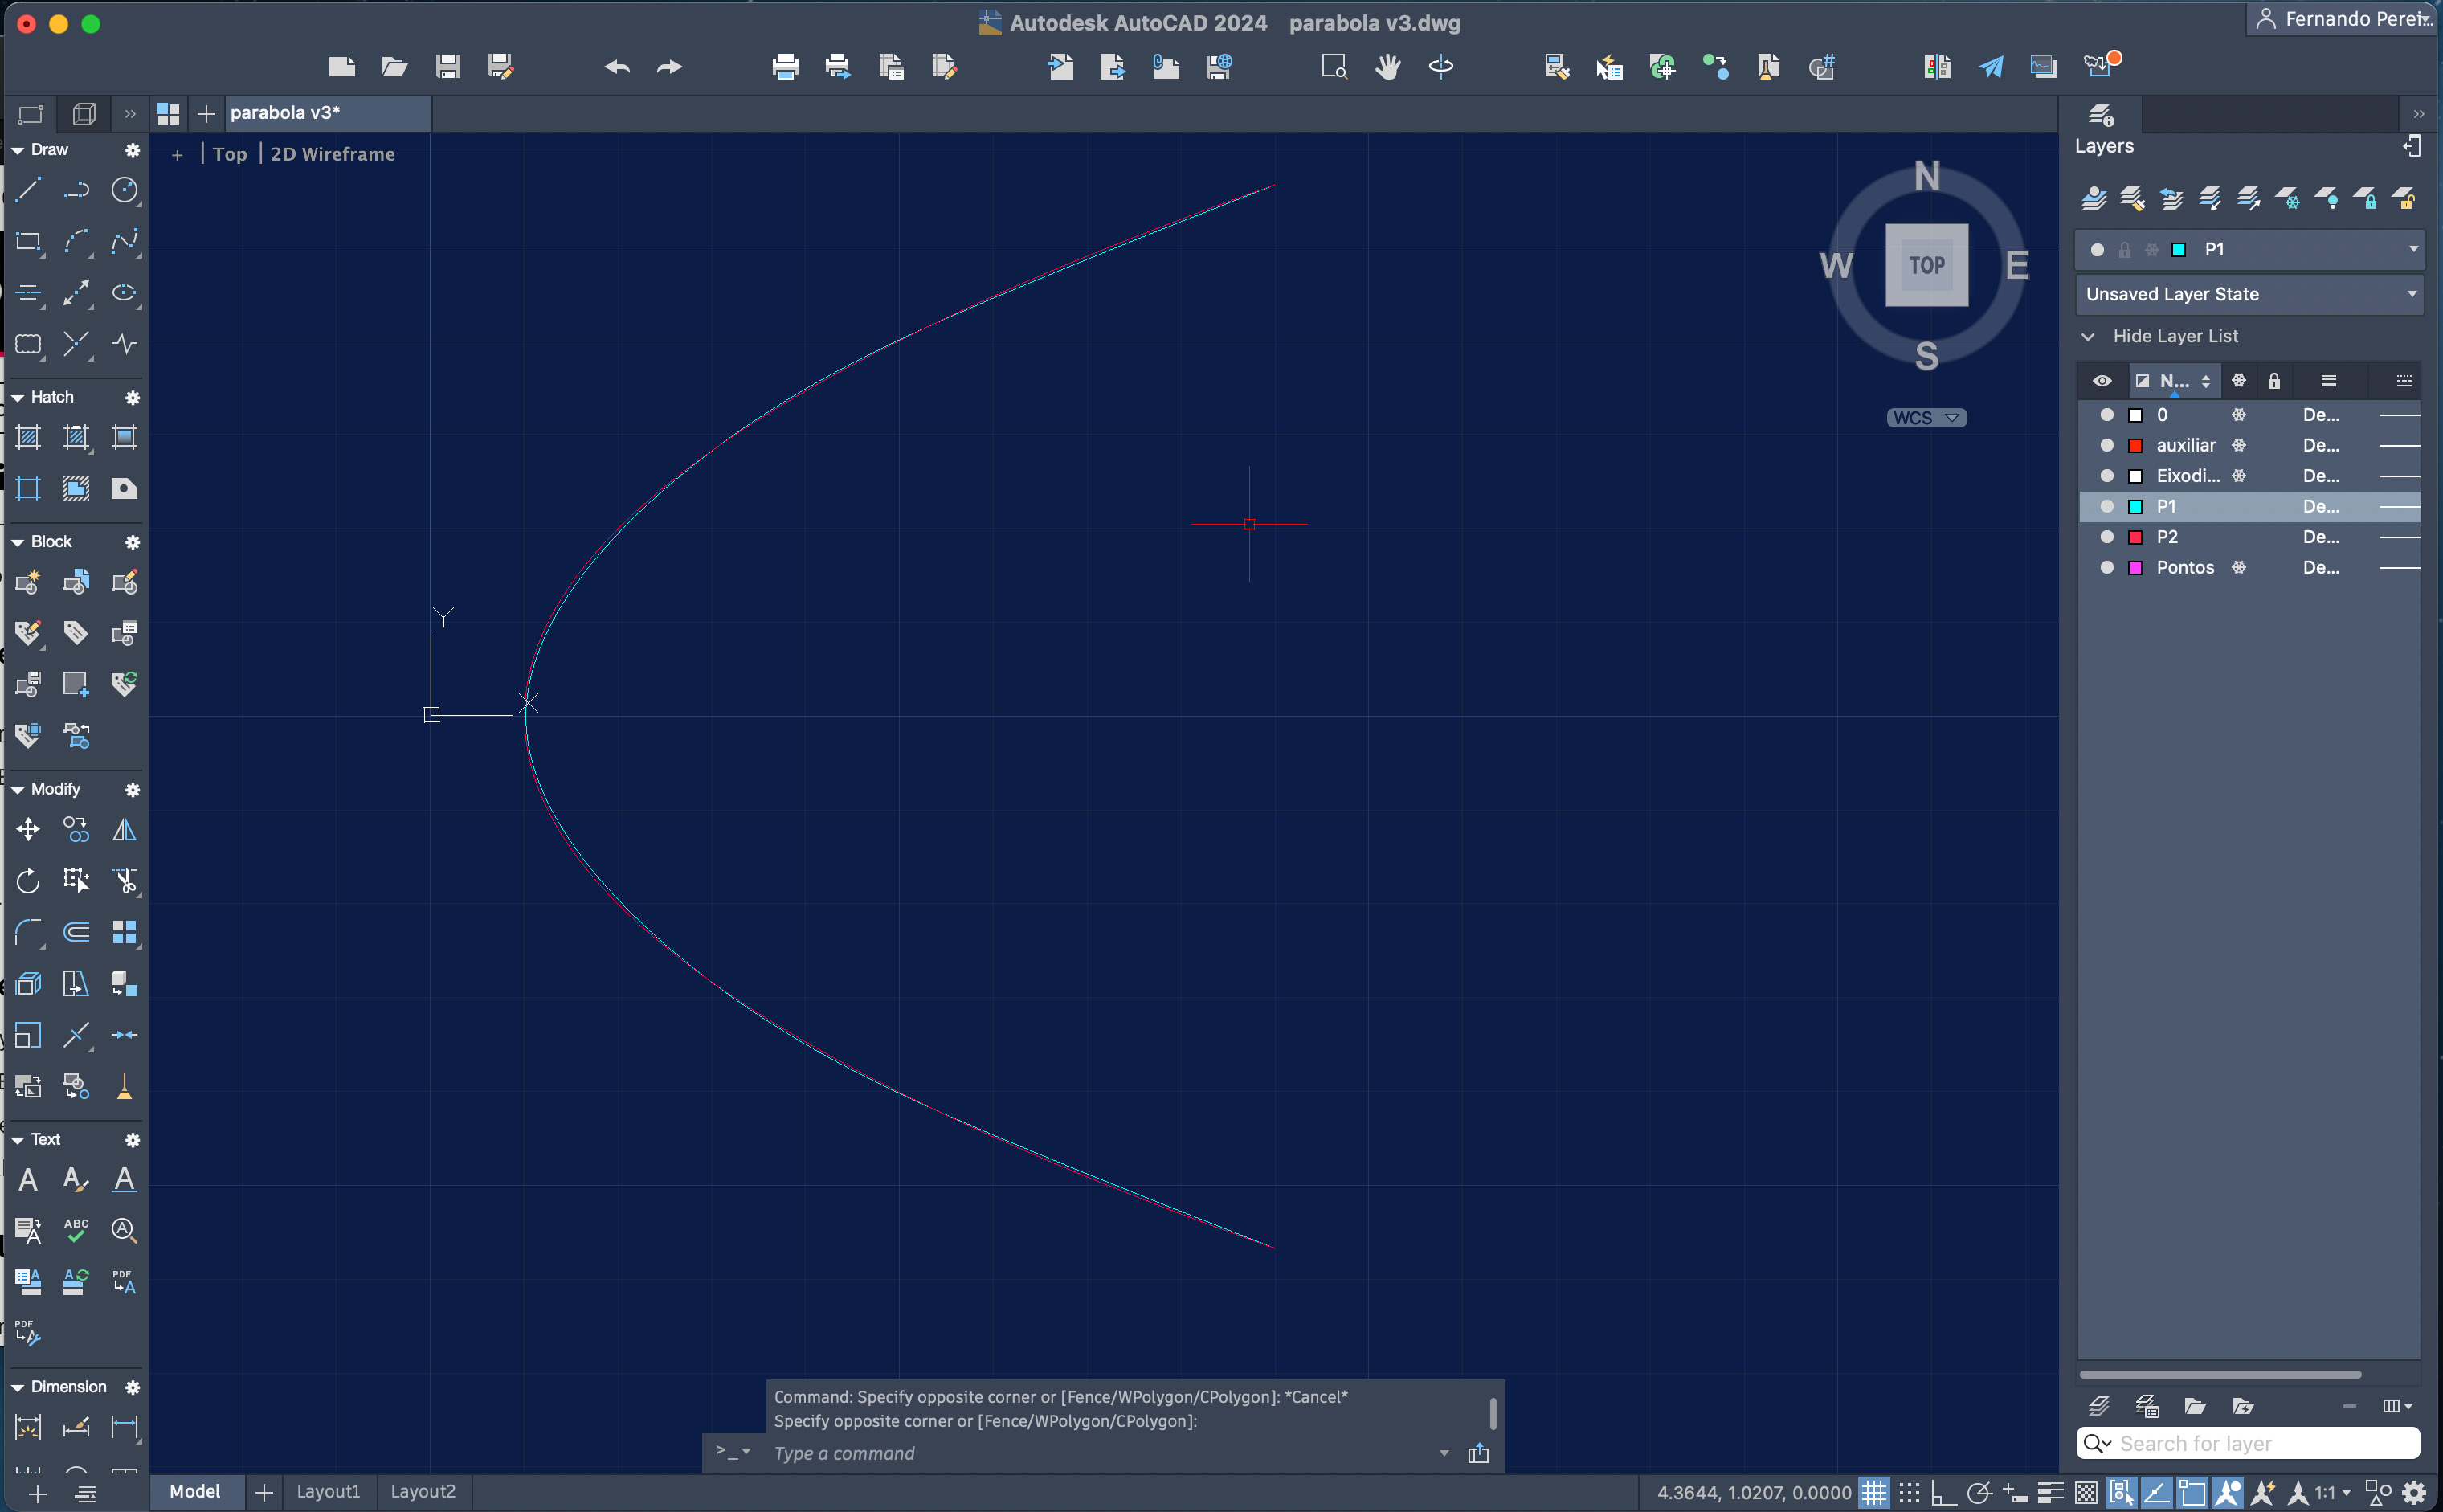
Task: Select the Rotate tool in Modify panel
Action: point(27,880)
